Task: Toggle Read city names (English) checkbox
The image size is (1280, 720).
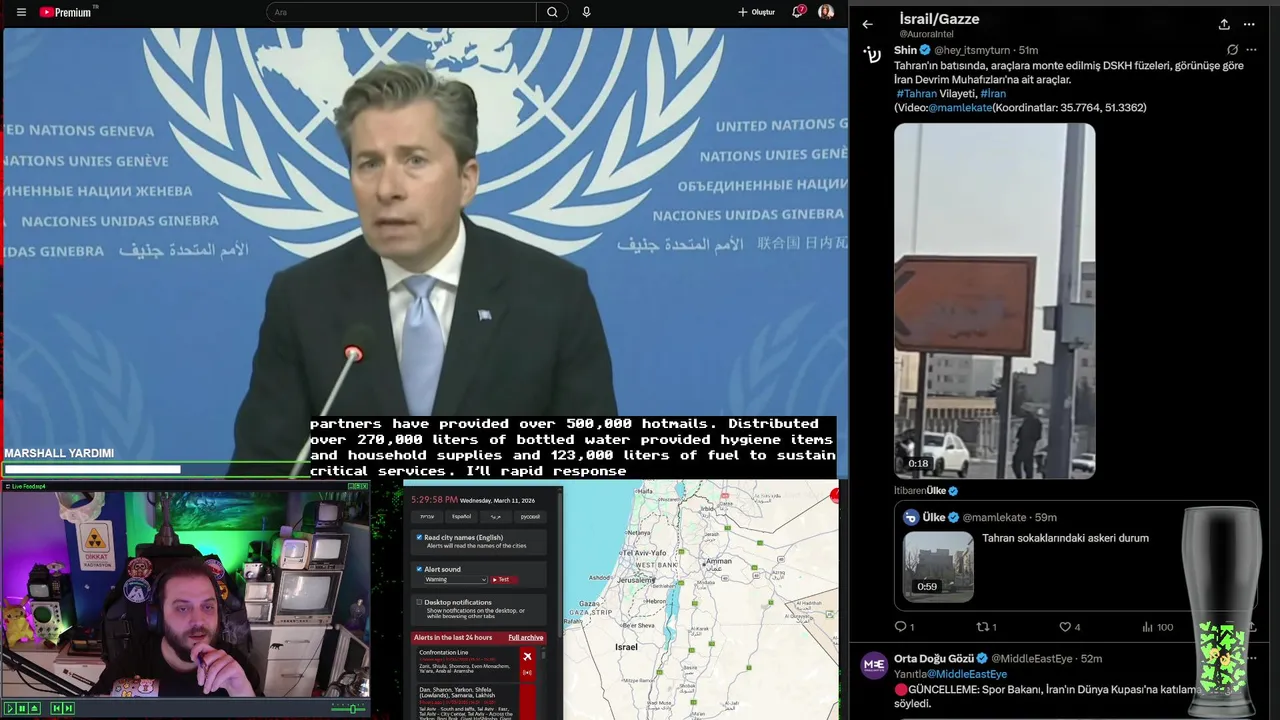Action: pos(419,538)
